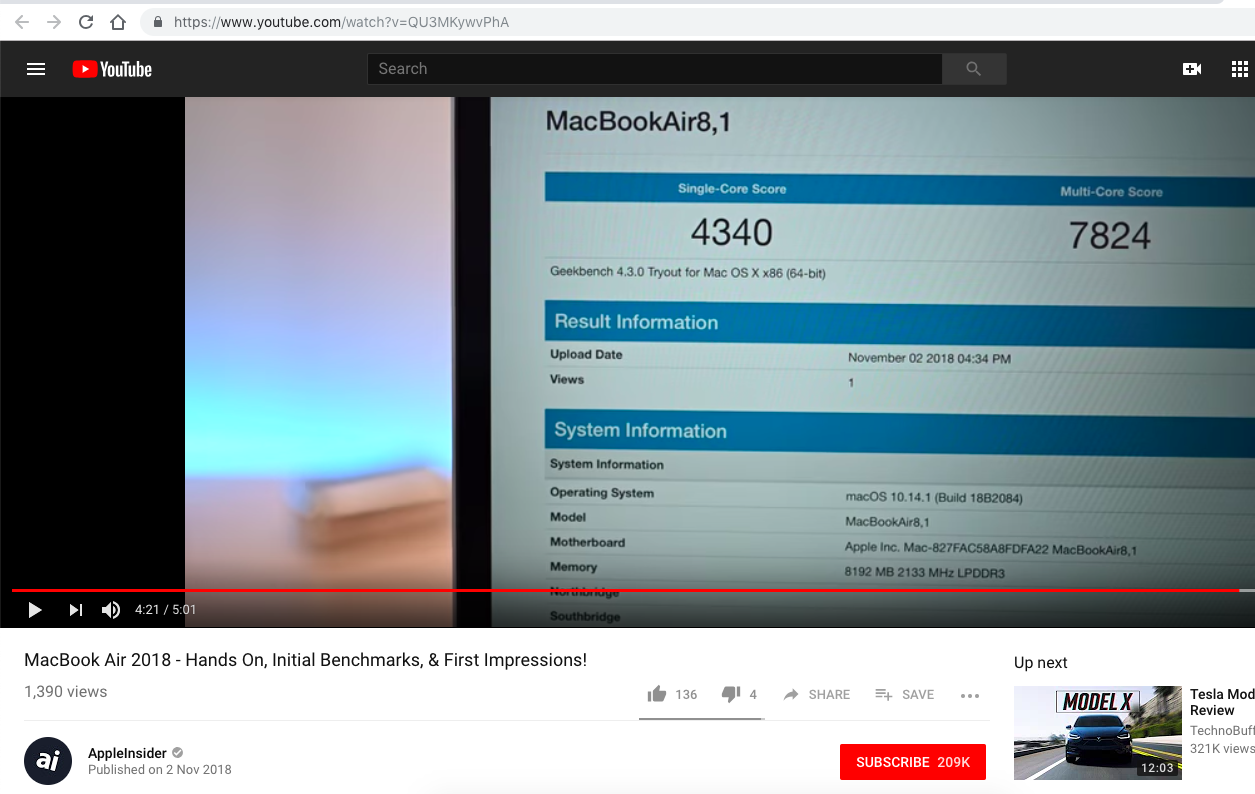
Task: Click the 4:21 / 5:01 time display
Action: 166,610
